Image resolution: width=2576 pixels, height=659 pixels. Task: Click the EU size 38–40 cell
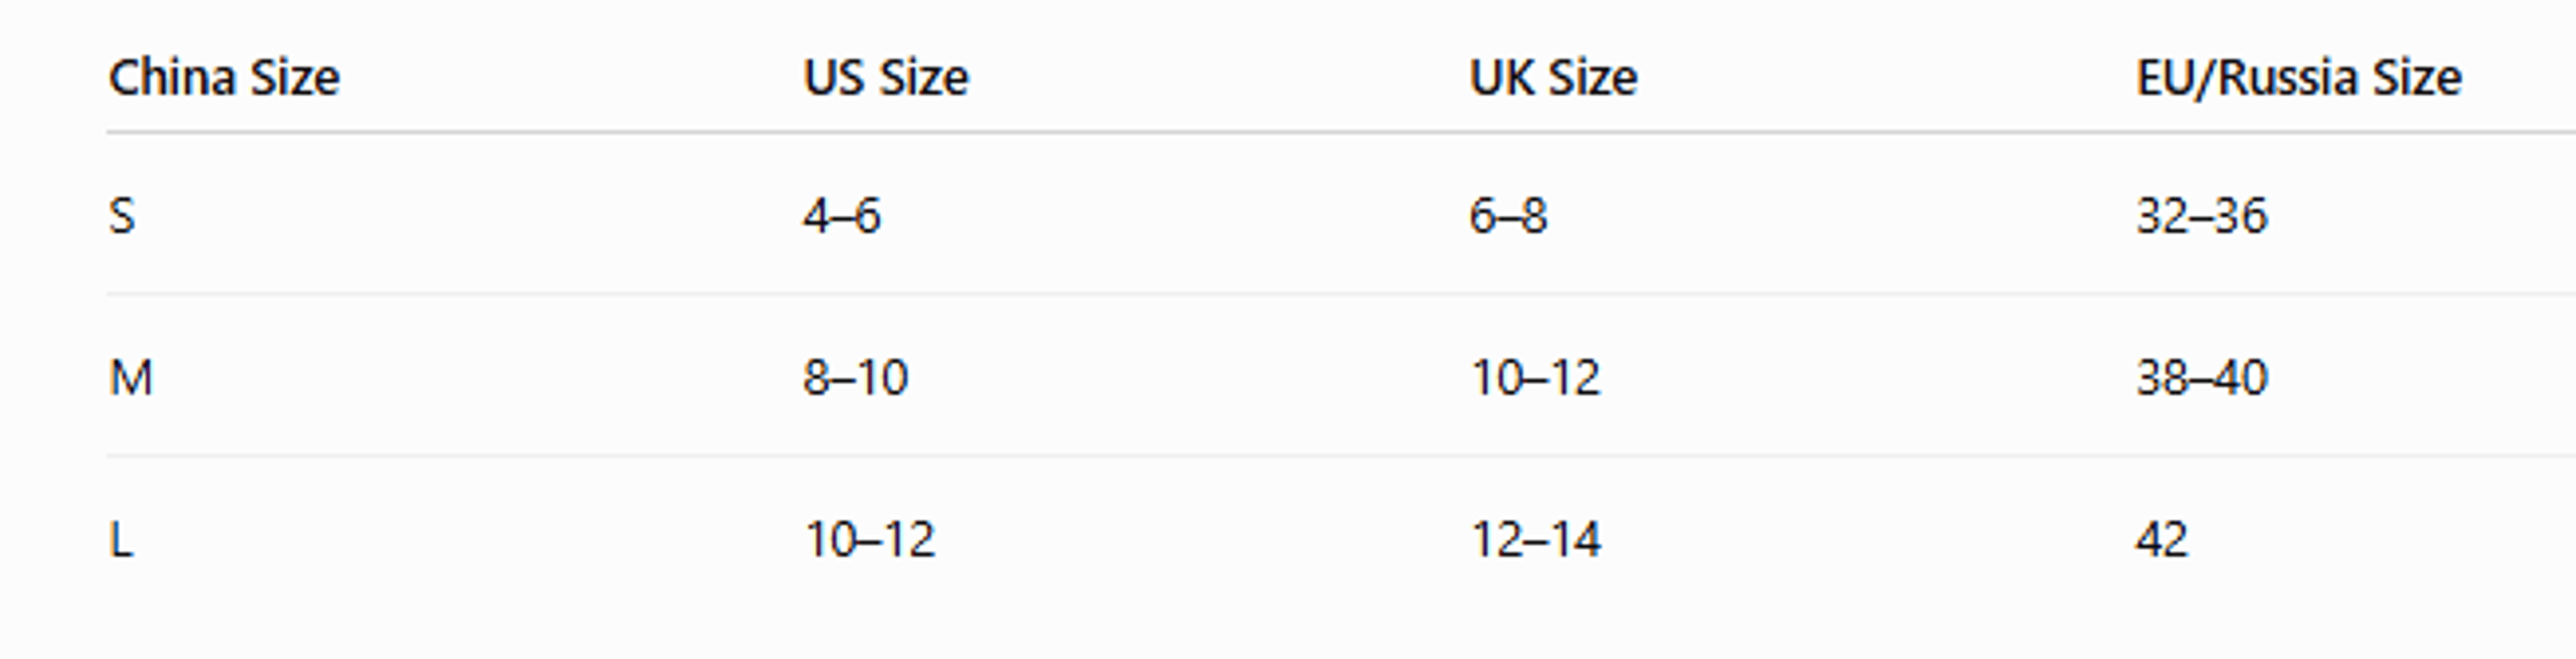tap(2202, 378)
